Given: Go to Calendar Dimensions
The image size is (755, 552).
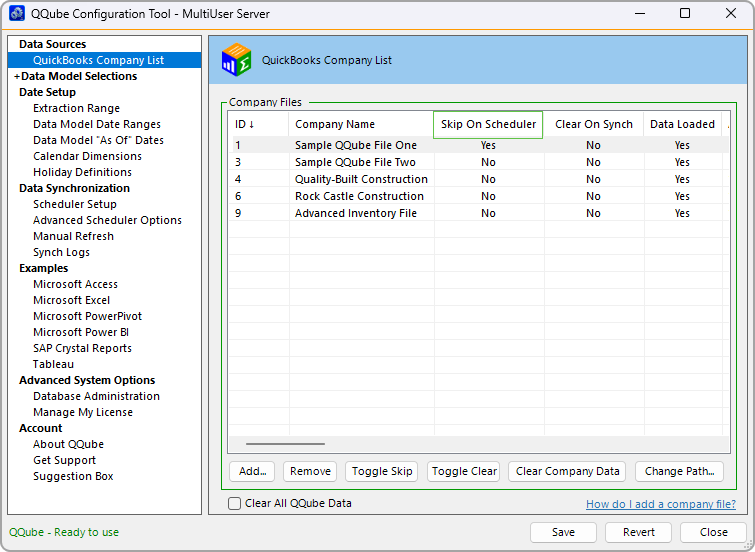Looking at the screenshot, I should (x=87, y=156).
